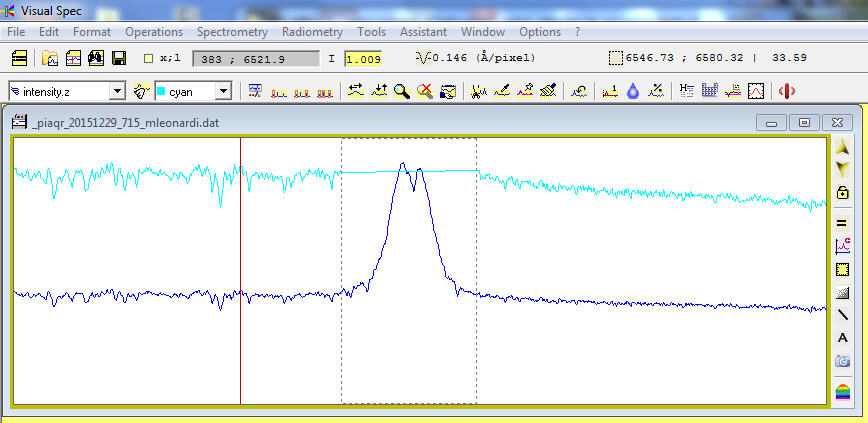Click the magnifier zoom icon

click(x=402, y=91)
